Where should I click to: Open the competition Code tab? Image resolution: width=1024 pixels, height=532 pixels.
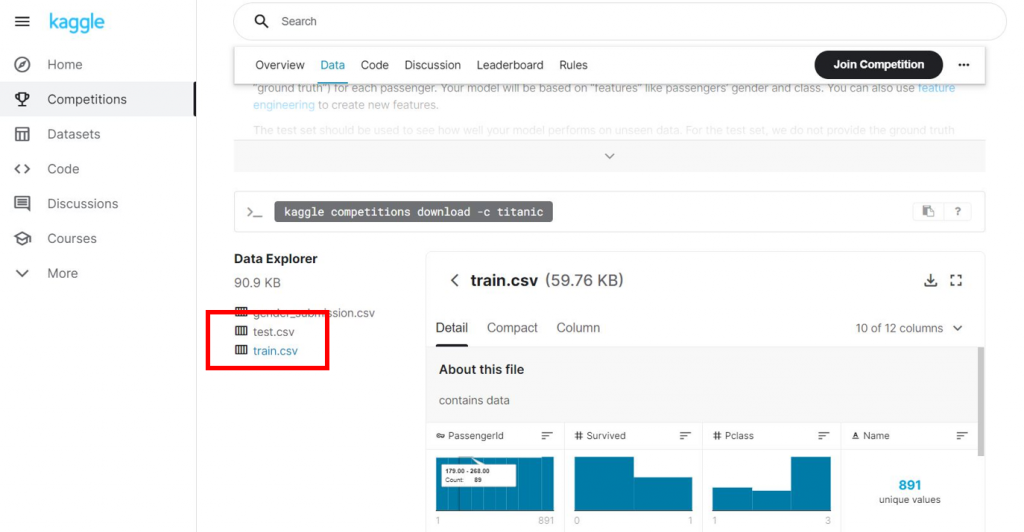click(x=375, y=65)
